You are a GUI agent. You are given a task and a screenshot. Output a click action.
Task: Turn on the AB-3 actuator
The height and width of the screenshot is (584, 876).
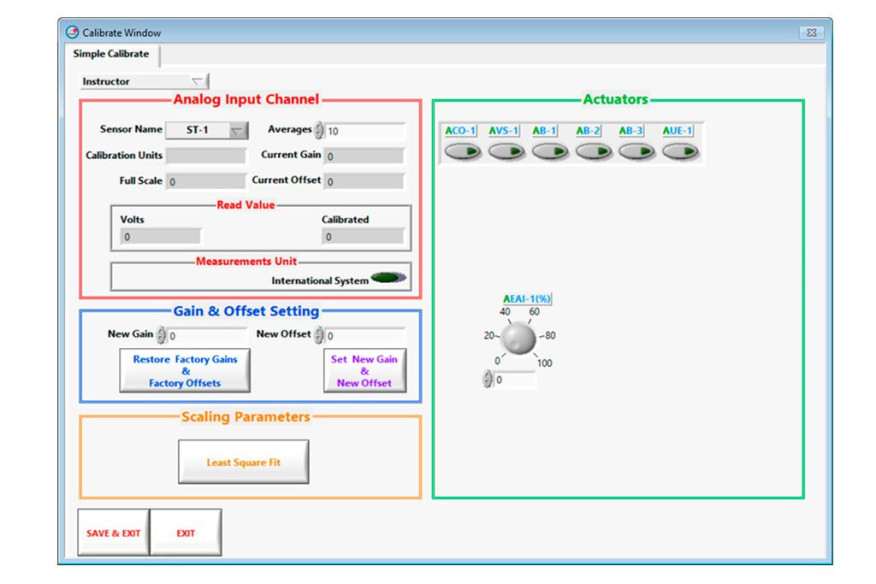(636, 152)
